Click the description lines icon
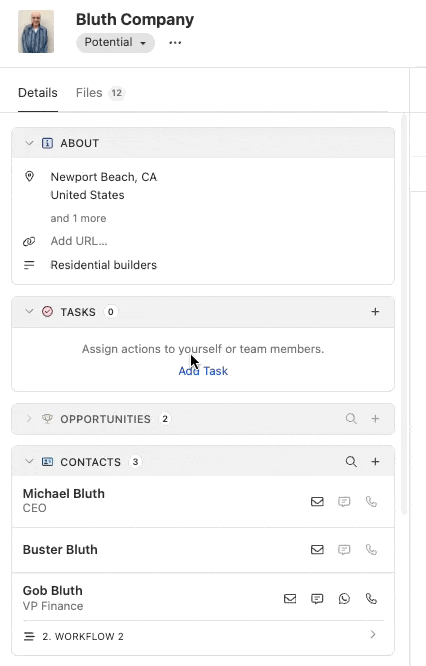 29,265
